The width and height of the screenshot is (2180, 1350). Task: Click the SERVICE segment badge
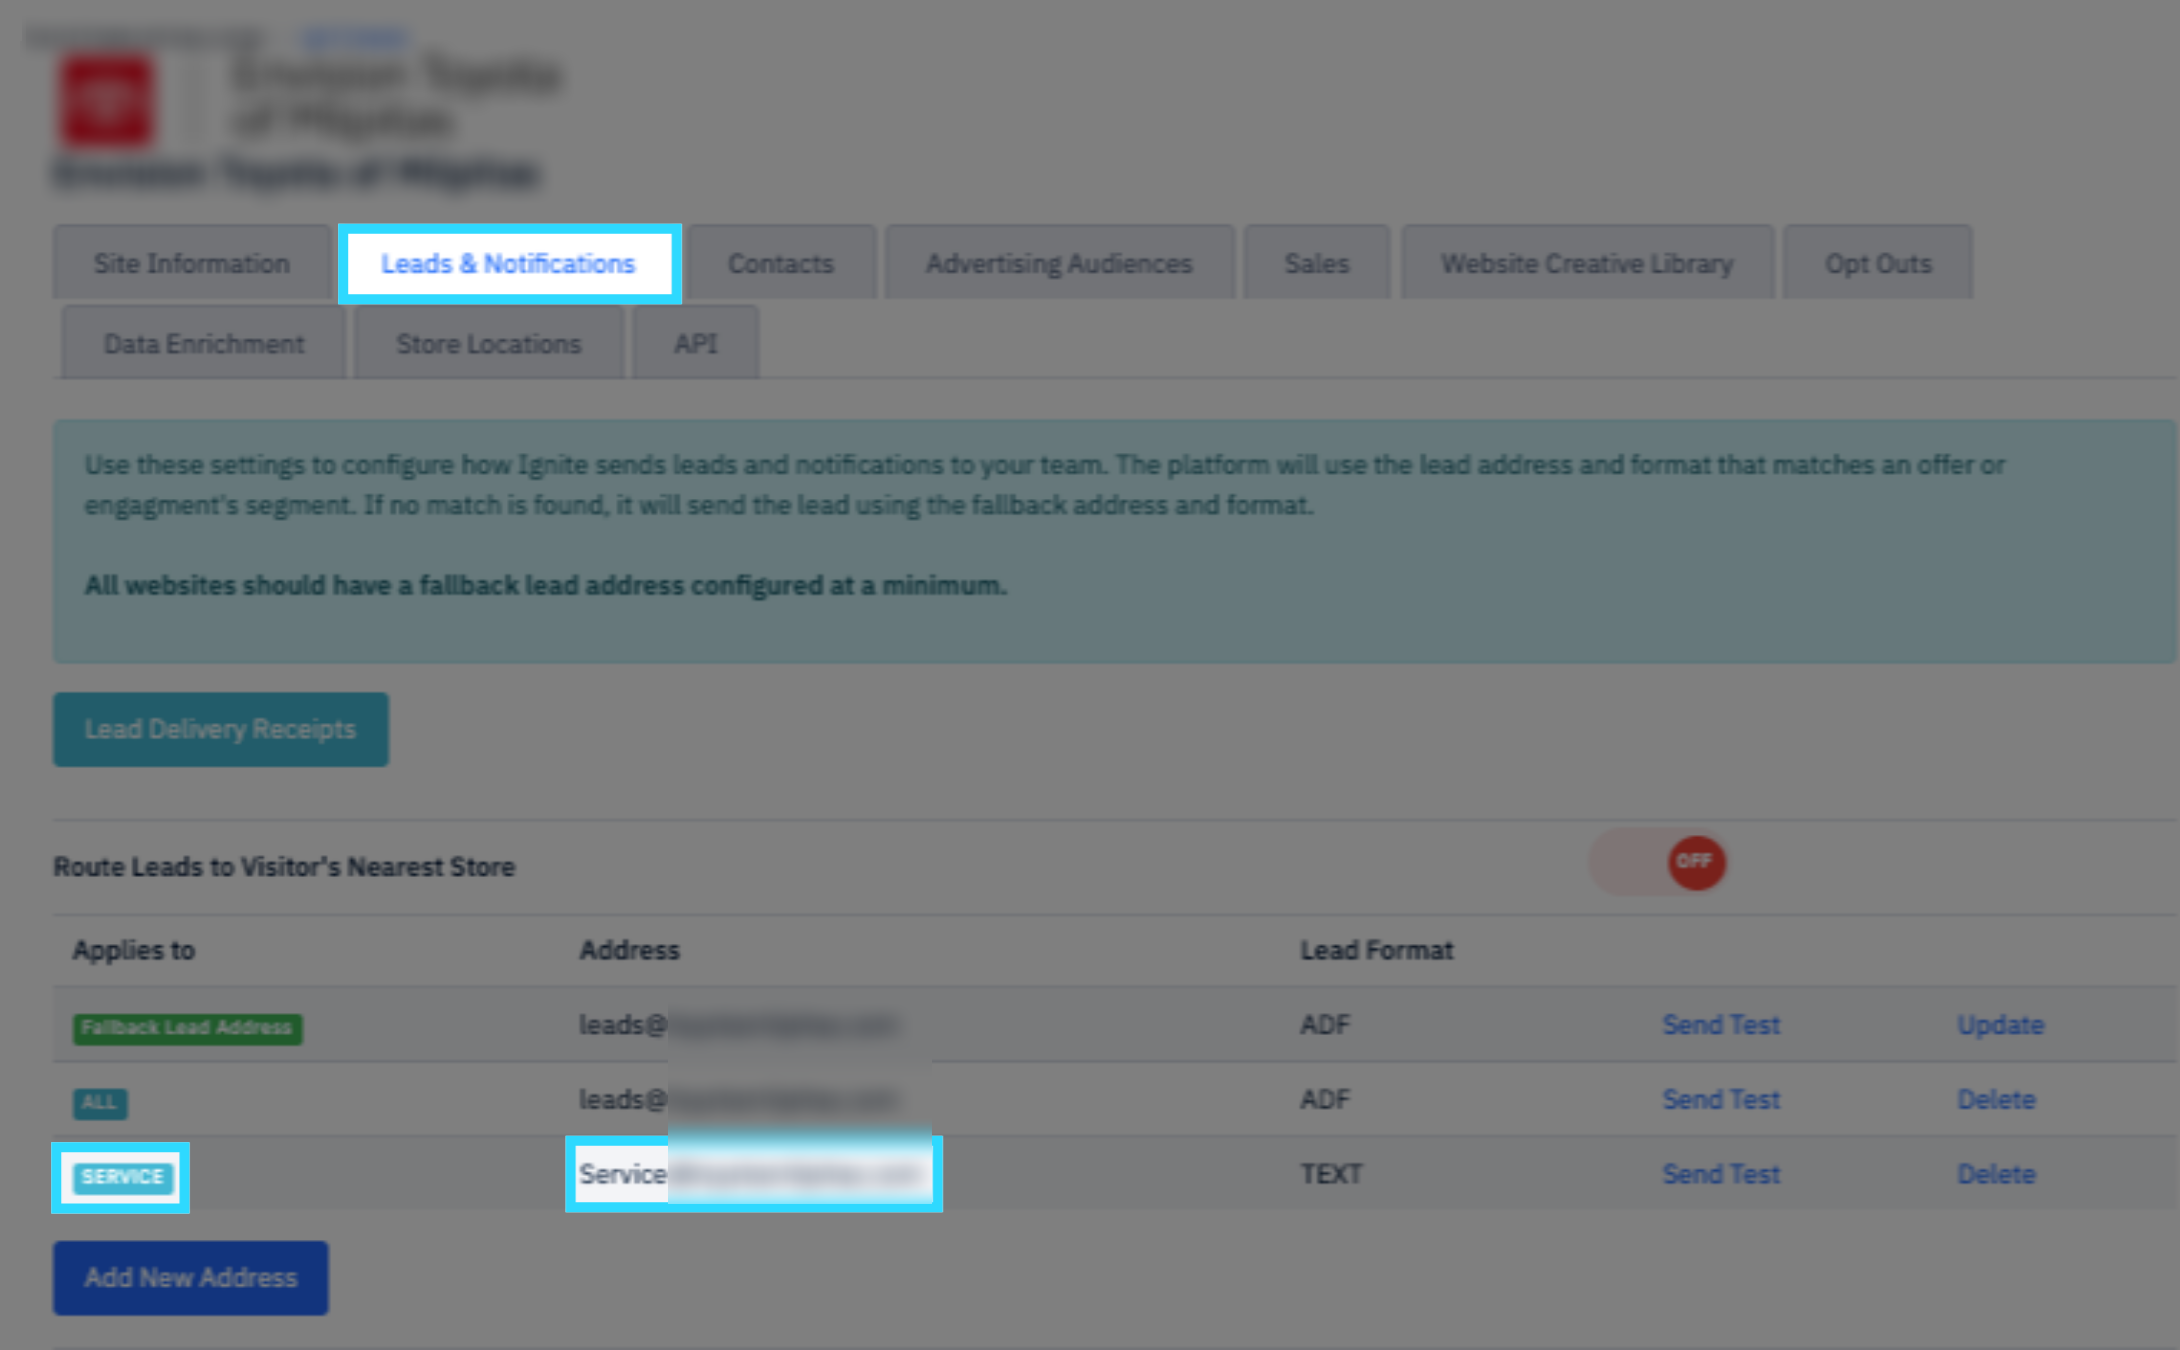click(122, 1177)
